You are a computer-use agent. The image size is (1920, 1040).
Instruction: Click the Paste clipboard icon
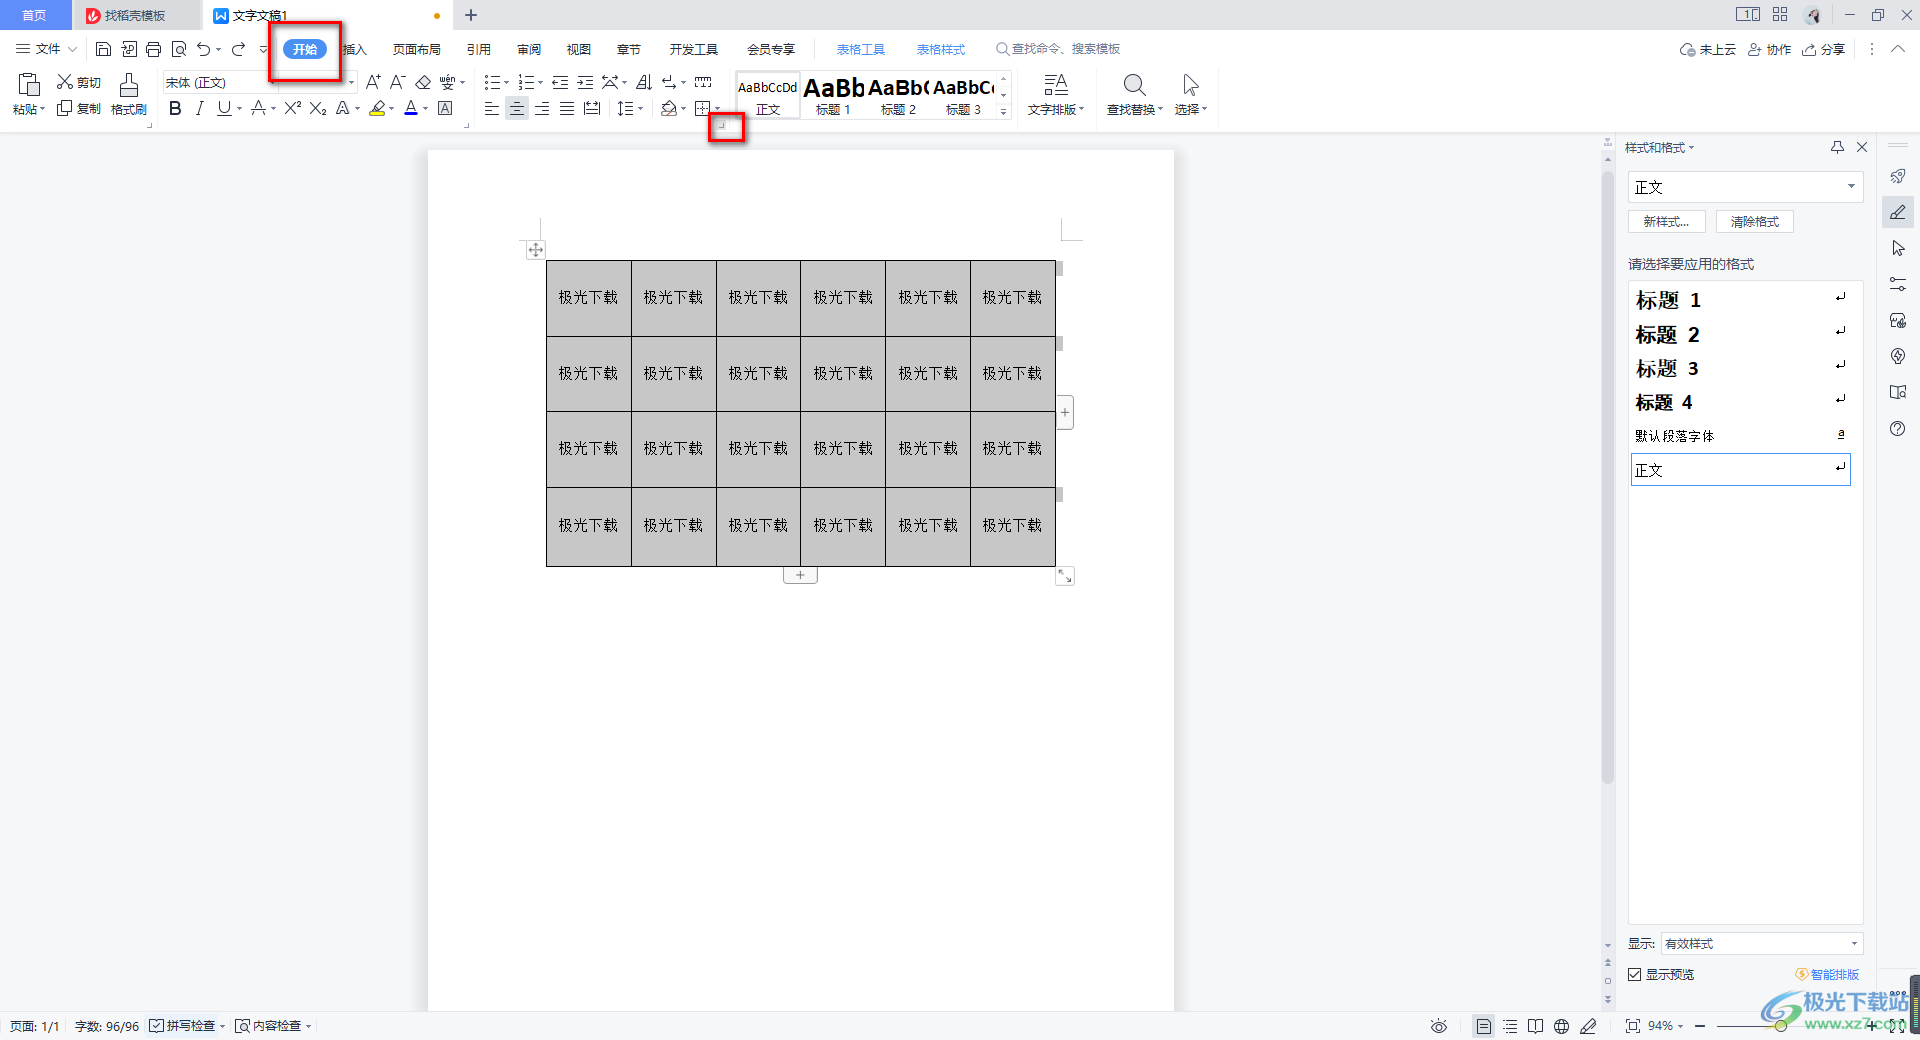29,85
